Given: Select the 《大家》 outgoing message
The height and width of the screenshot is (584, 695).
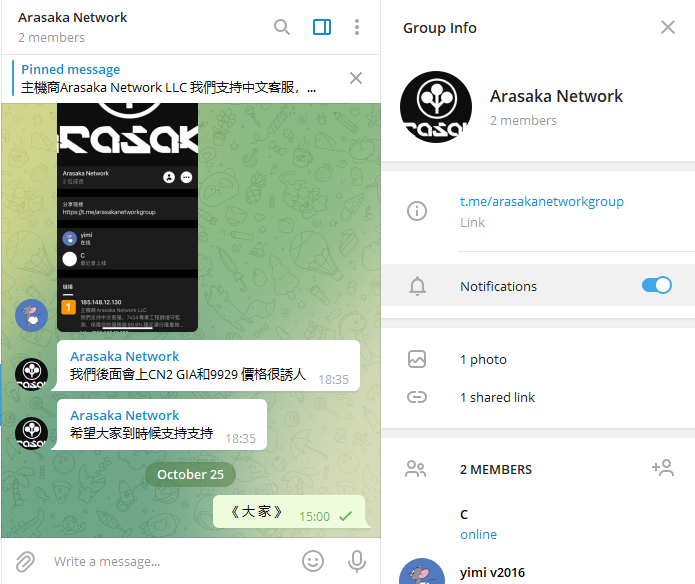Looking at the screenshot, I should [x=289, y=512].
